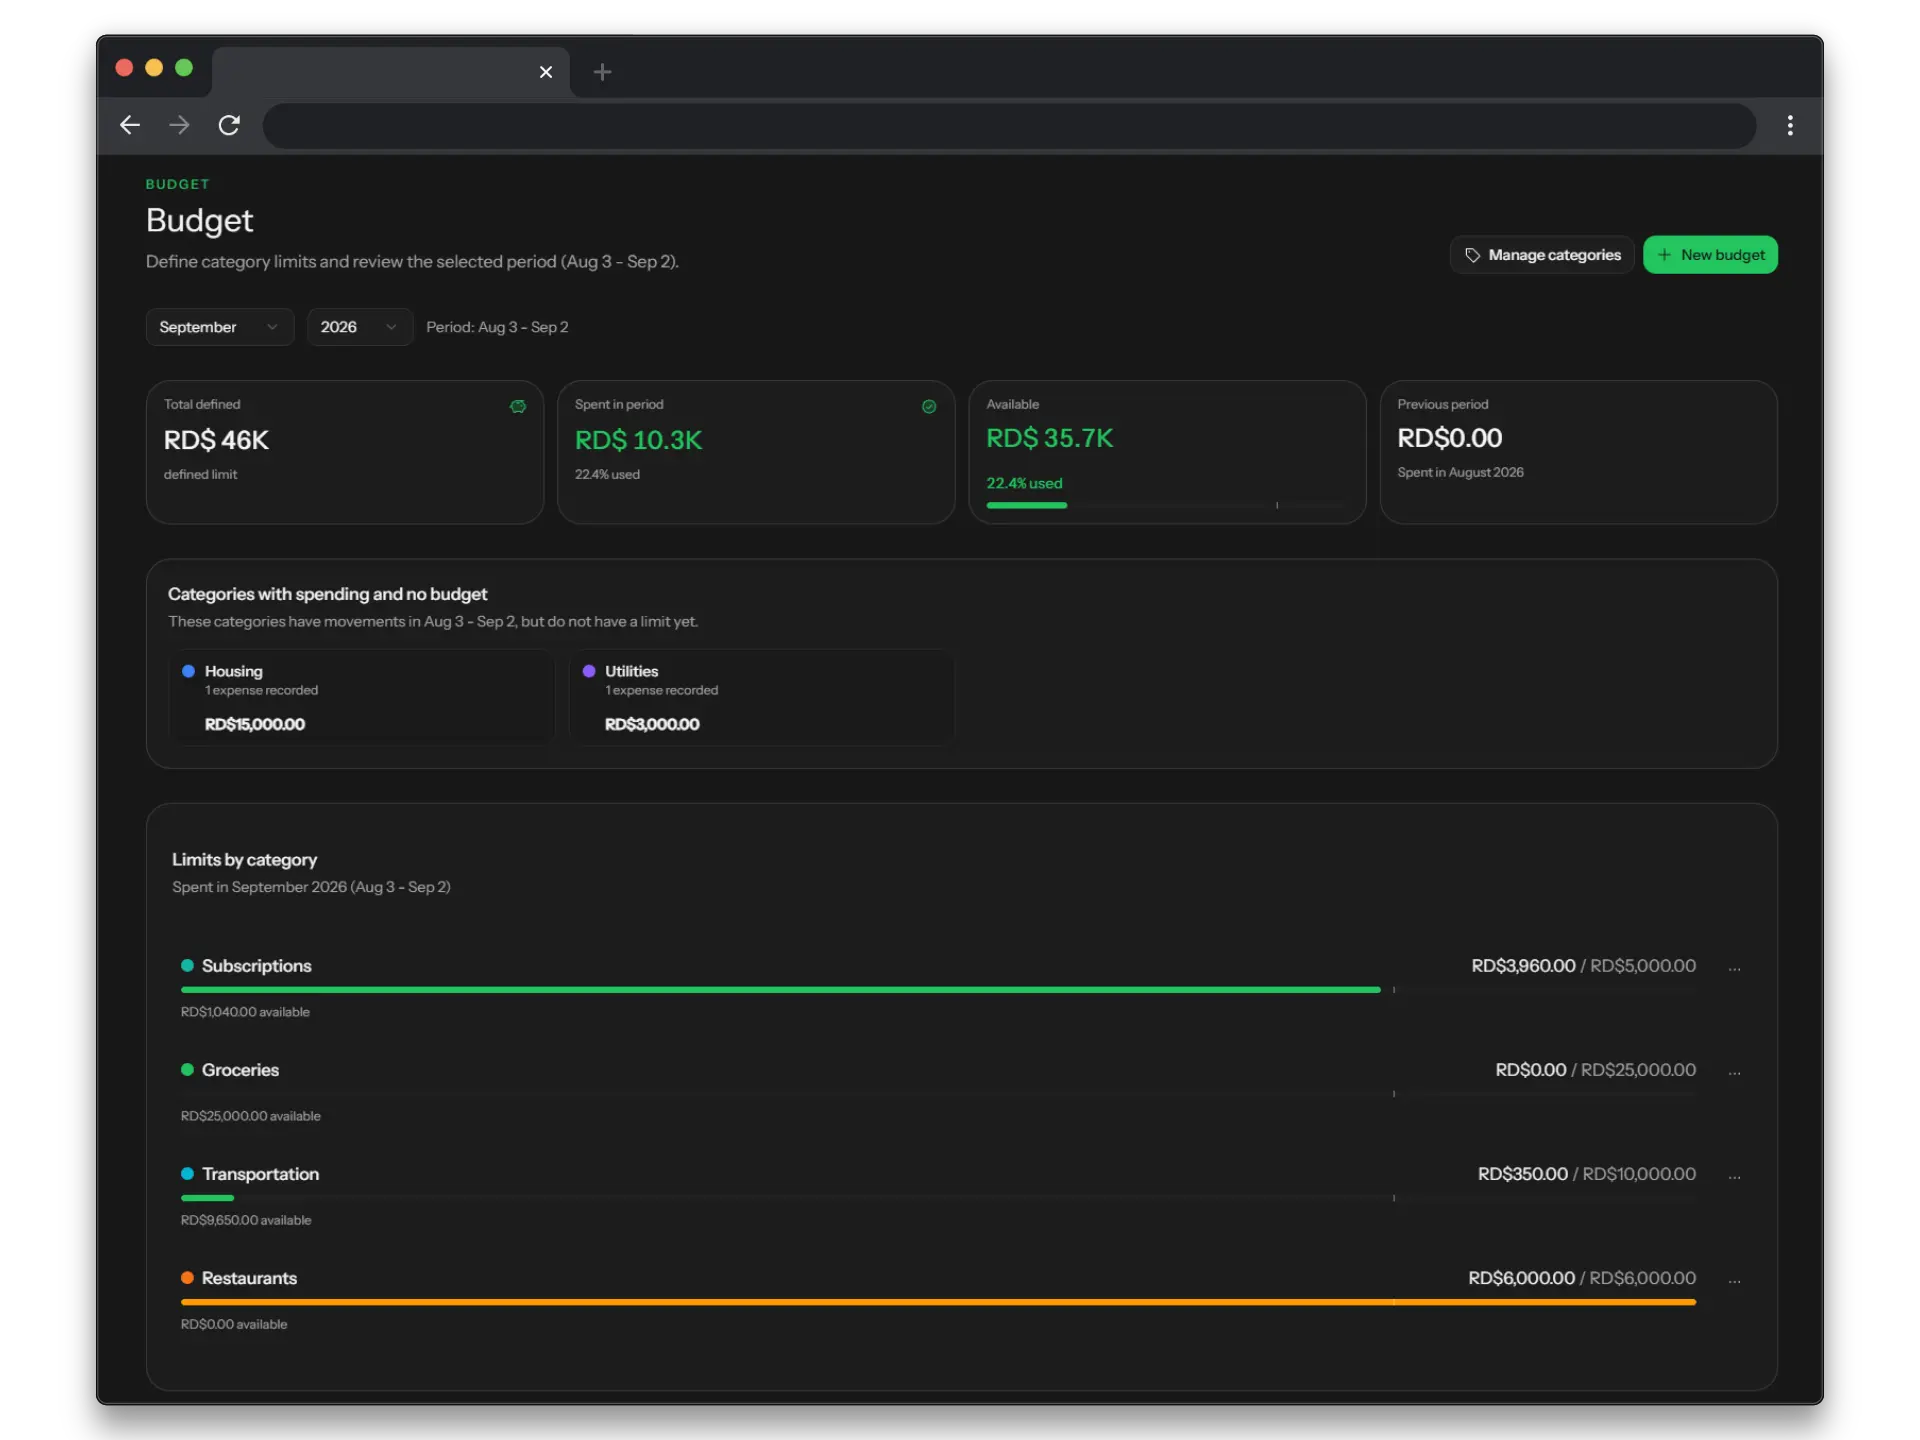This screenshot has height=1440, width=1920.
Task: Click the blue Housing category dot
Action: tap(188, 671)
